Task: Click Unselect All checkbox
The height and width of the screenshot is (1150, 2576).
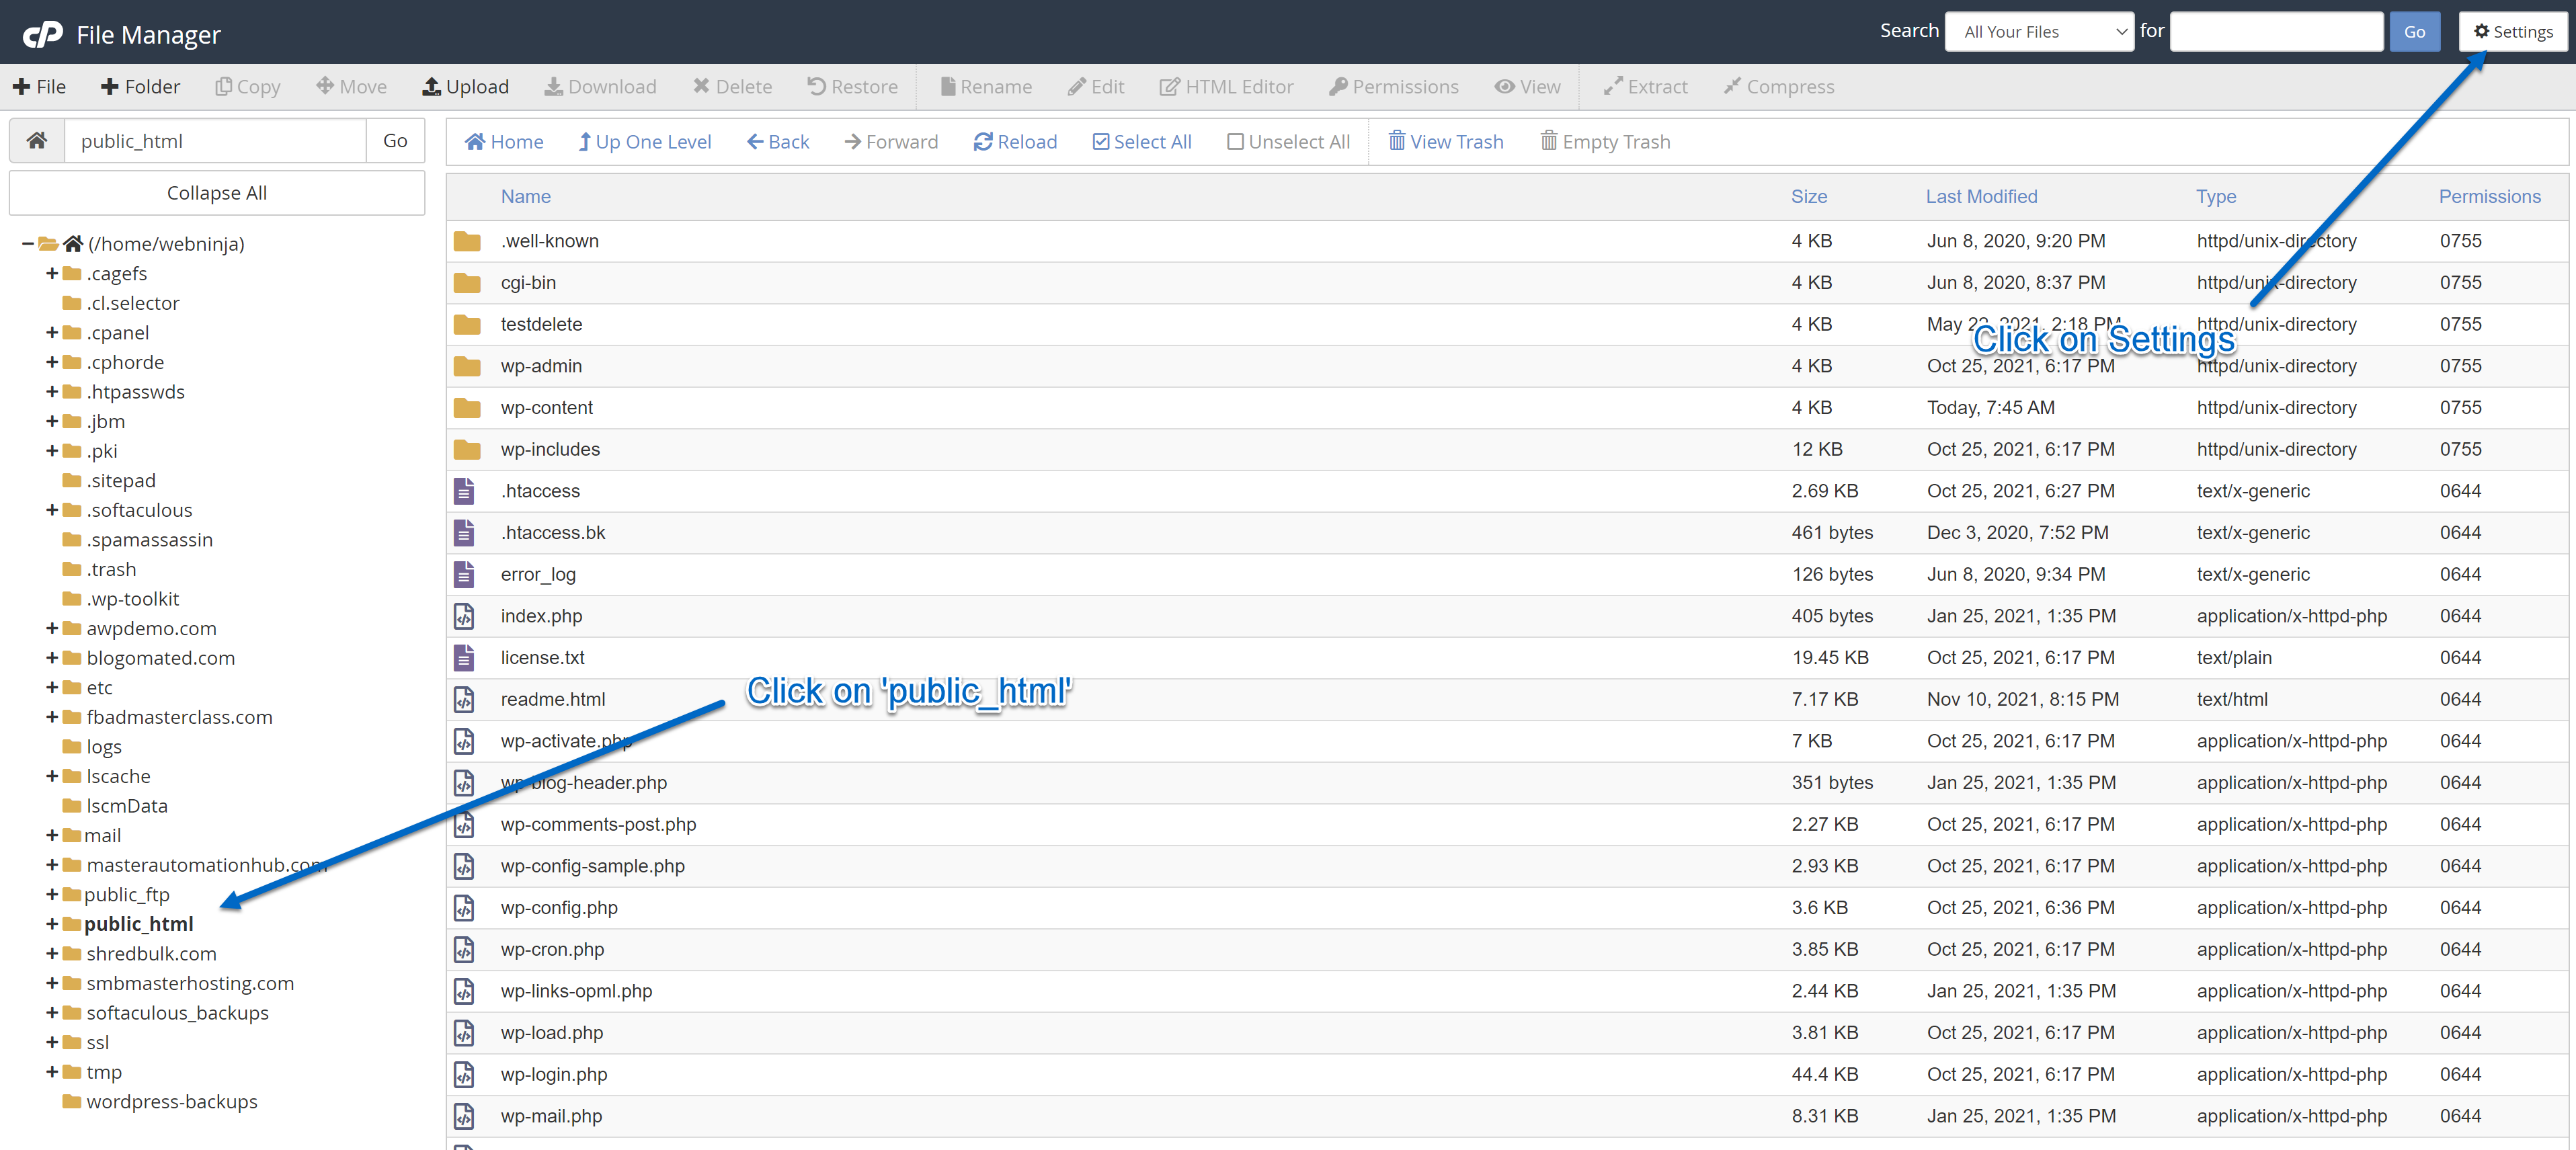Action: (1288, 142)
